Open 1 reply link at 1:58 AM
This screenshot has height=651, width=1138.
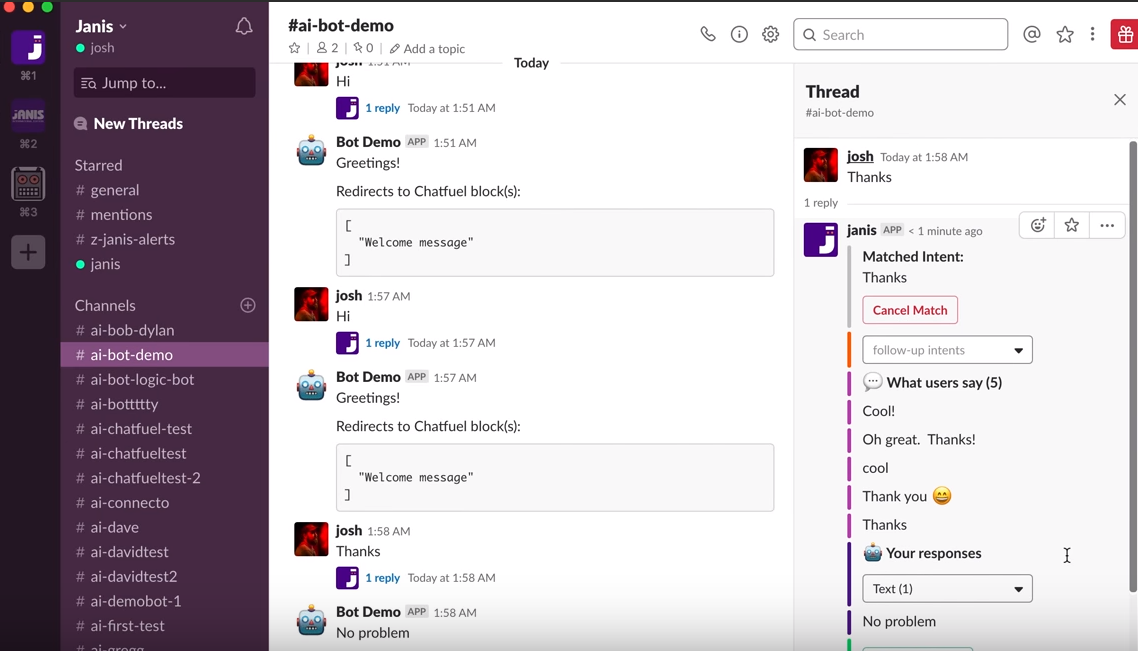pos(382,578)
